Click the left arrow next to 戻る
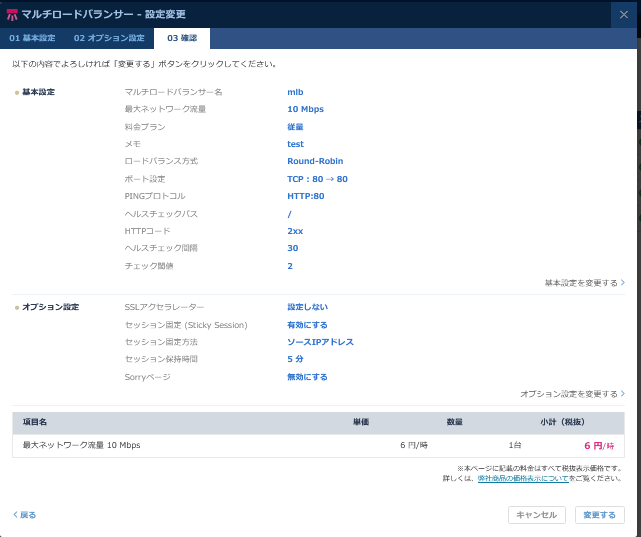Screen dimensions: 641x537 tap(15, 515)
